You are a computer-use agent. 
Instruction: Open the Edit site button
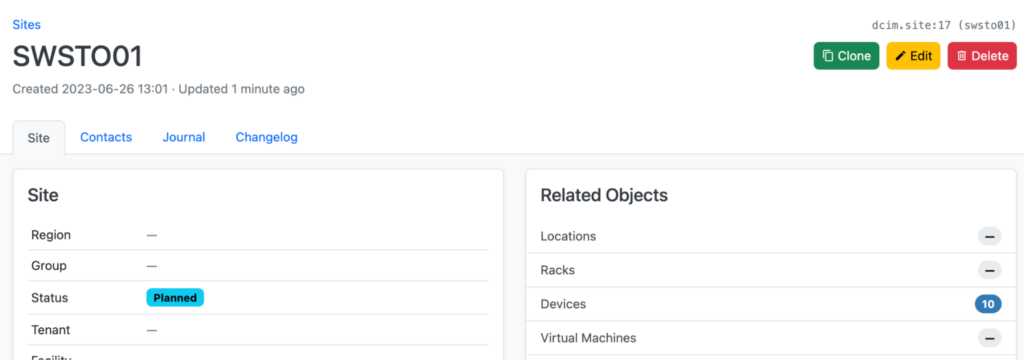click(913, 56)
